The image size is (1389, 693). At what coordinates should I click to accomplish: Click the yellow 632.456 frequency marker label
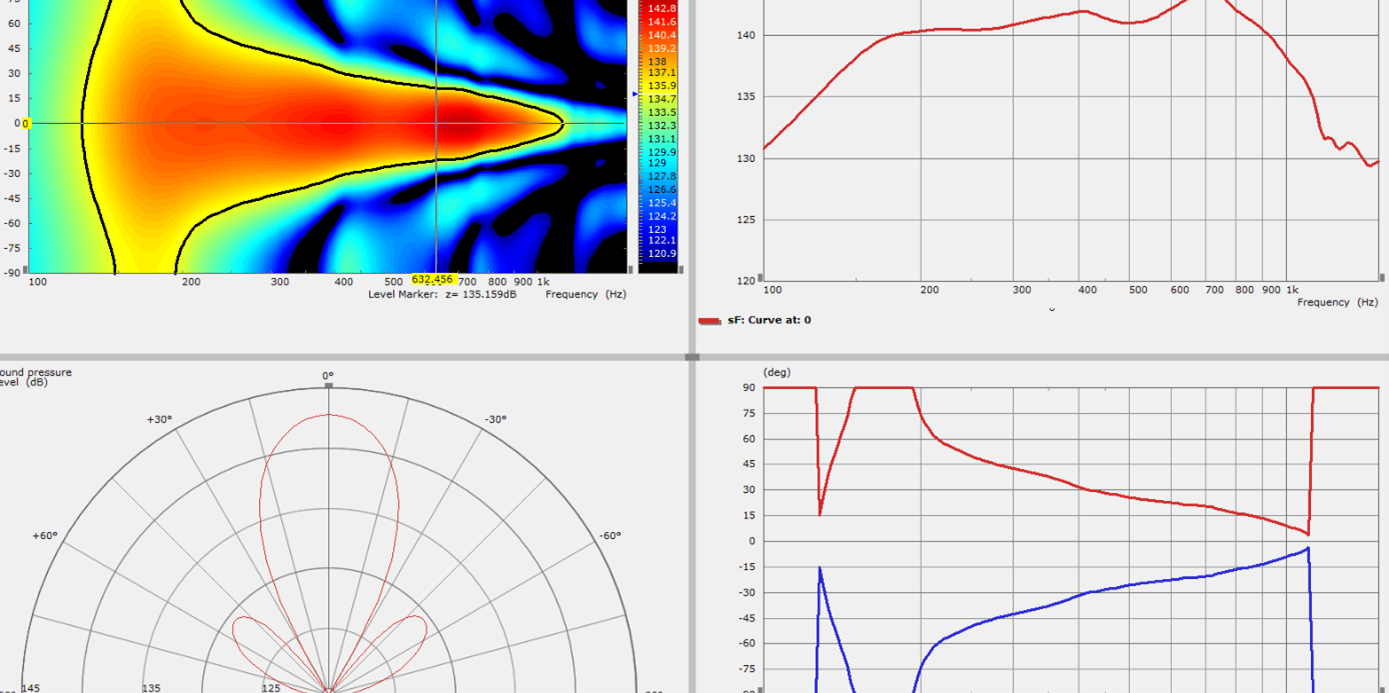click(432, 280)
